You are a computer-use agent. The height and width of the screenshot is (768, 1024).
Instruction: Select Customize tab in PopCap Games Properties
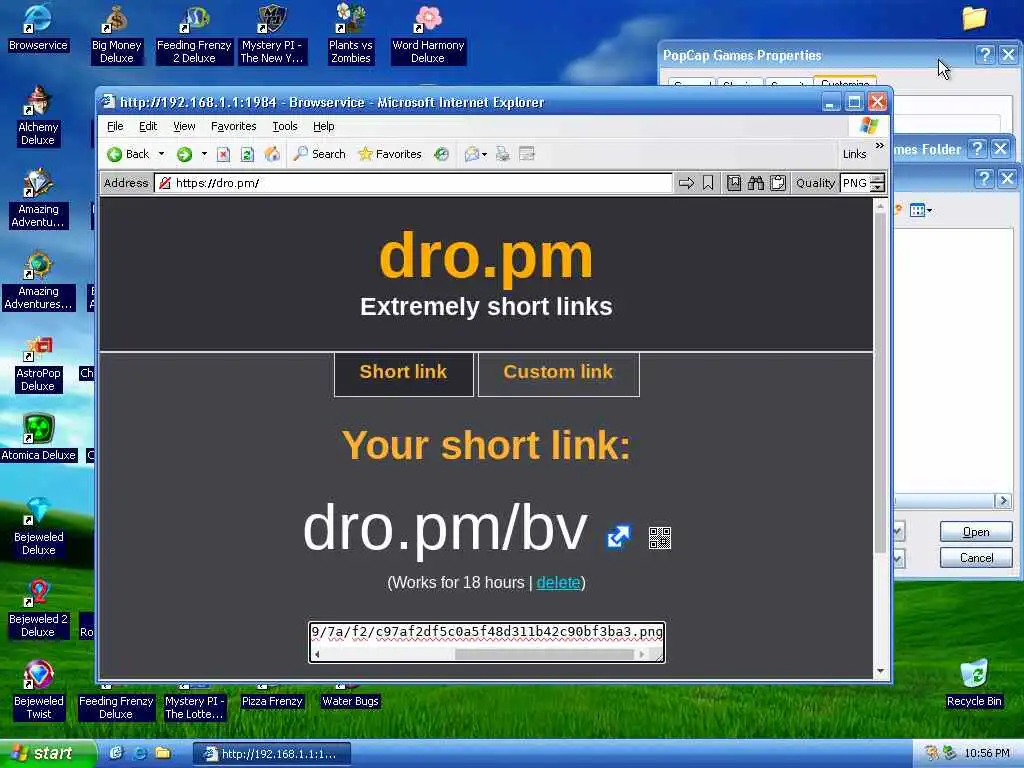845,82
